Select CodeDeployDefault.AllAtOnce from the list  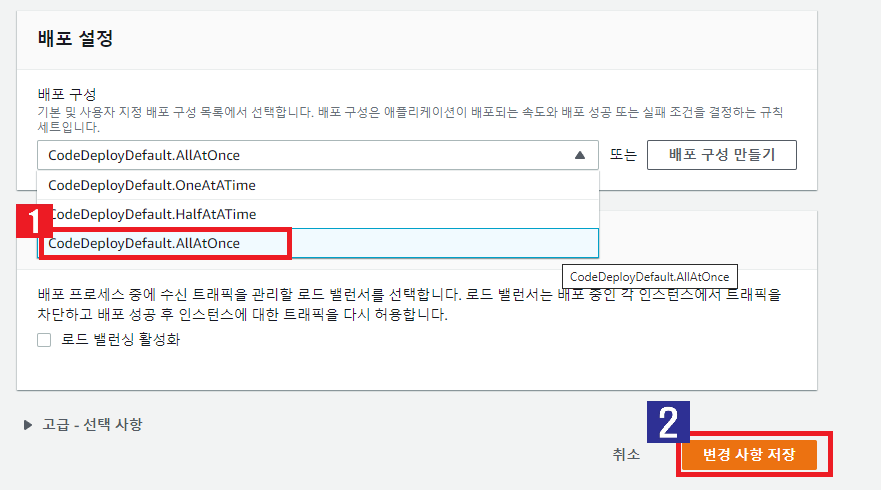coord(318,243)
